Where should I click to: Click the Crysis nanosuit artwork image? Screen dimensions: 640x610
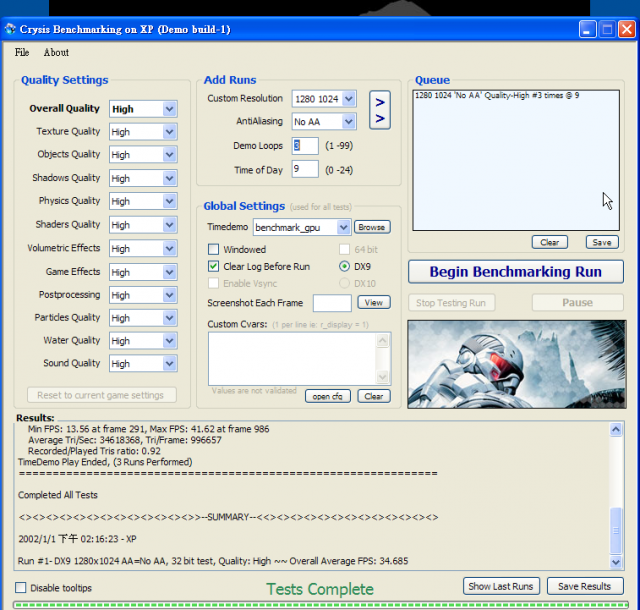coord(516,364)
